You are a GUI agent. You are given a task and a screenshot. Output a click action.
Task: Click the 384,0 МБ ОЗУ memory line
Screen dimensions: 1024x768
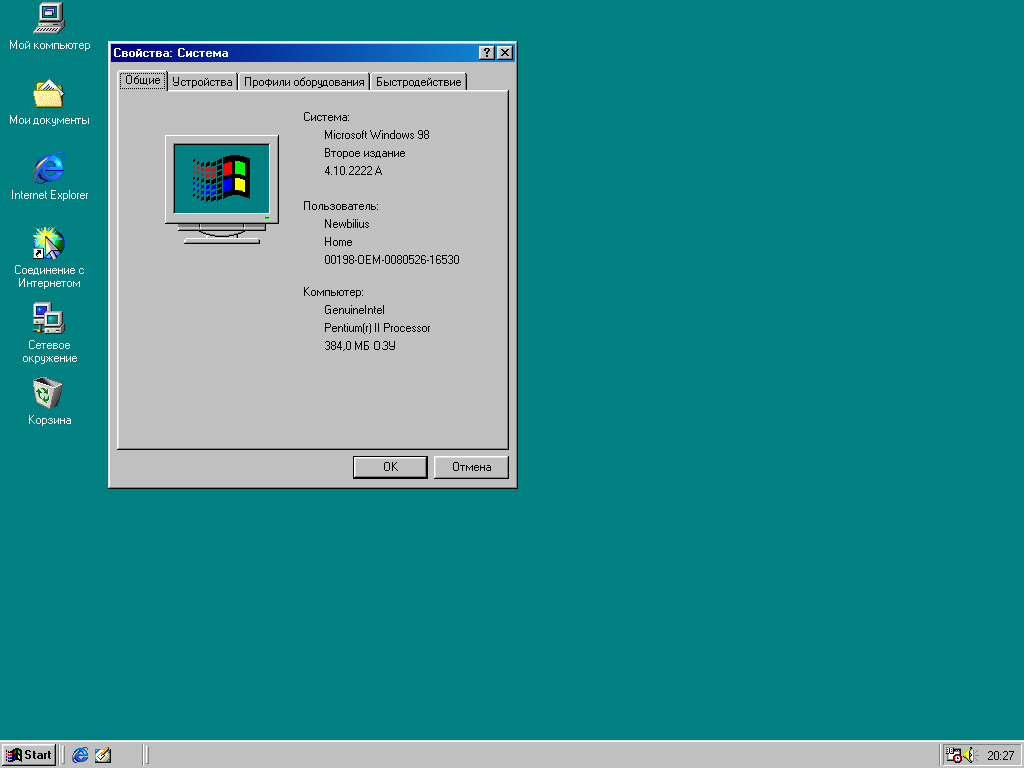coord(360,346)
